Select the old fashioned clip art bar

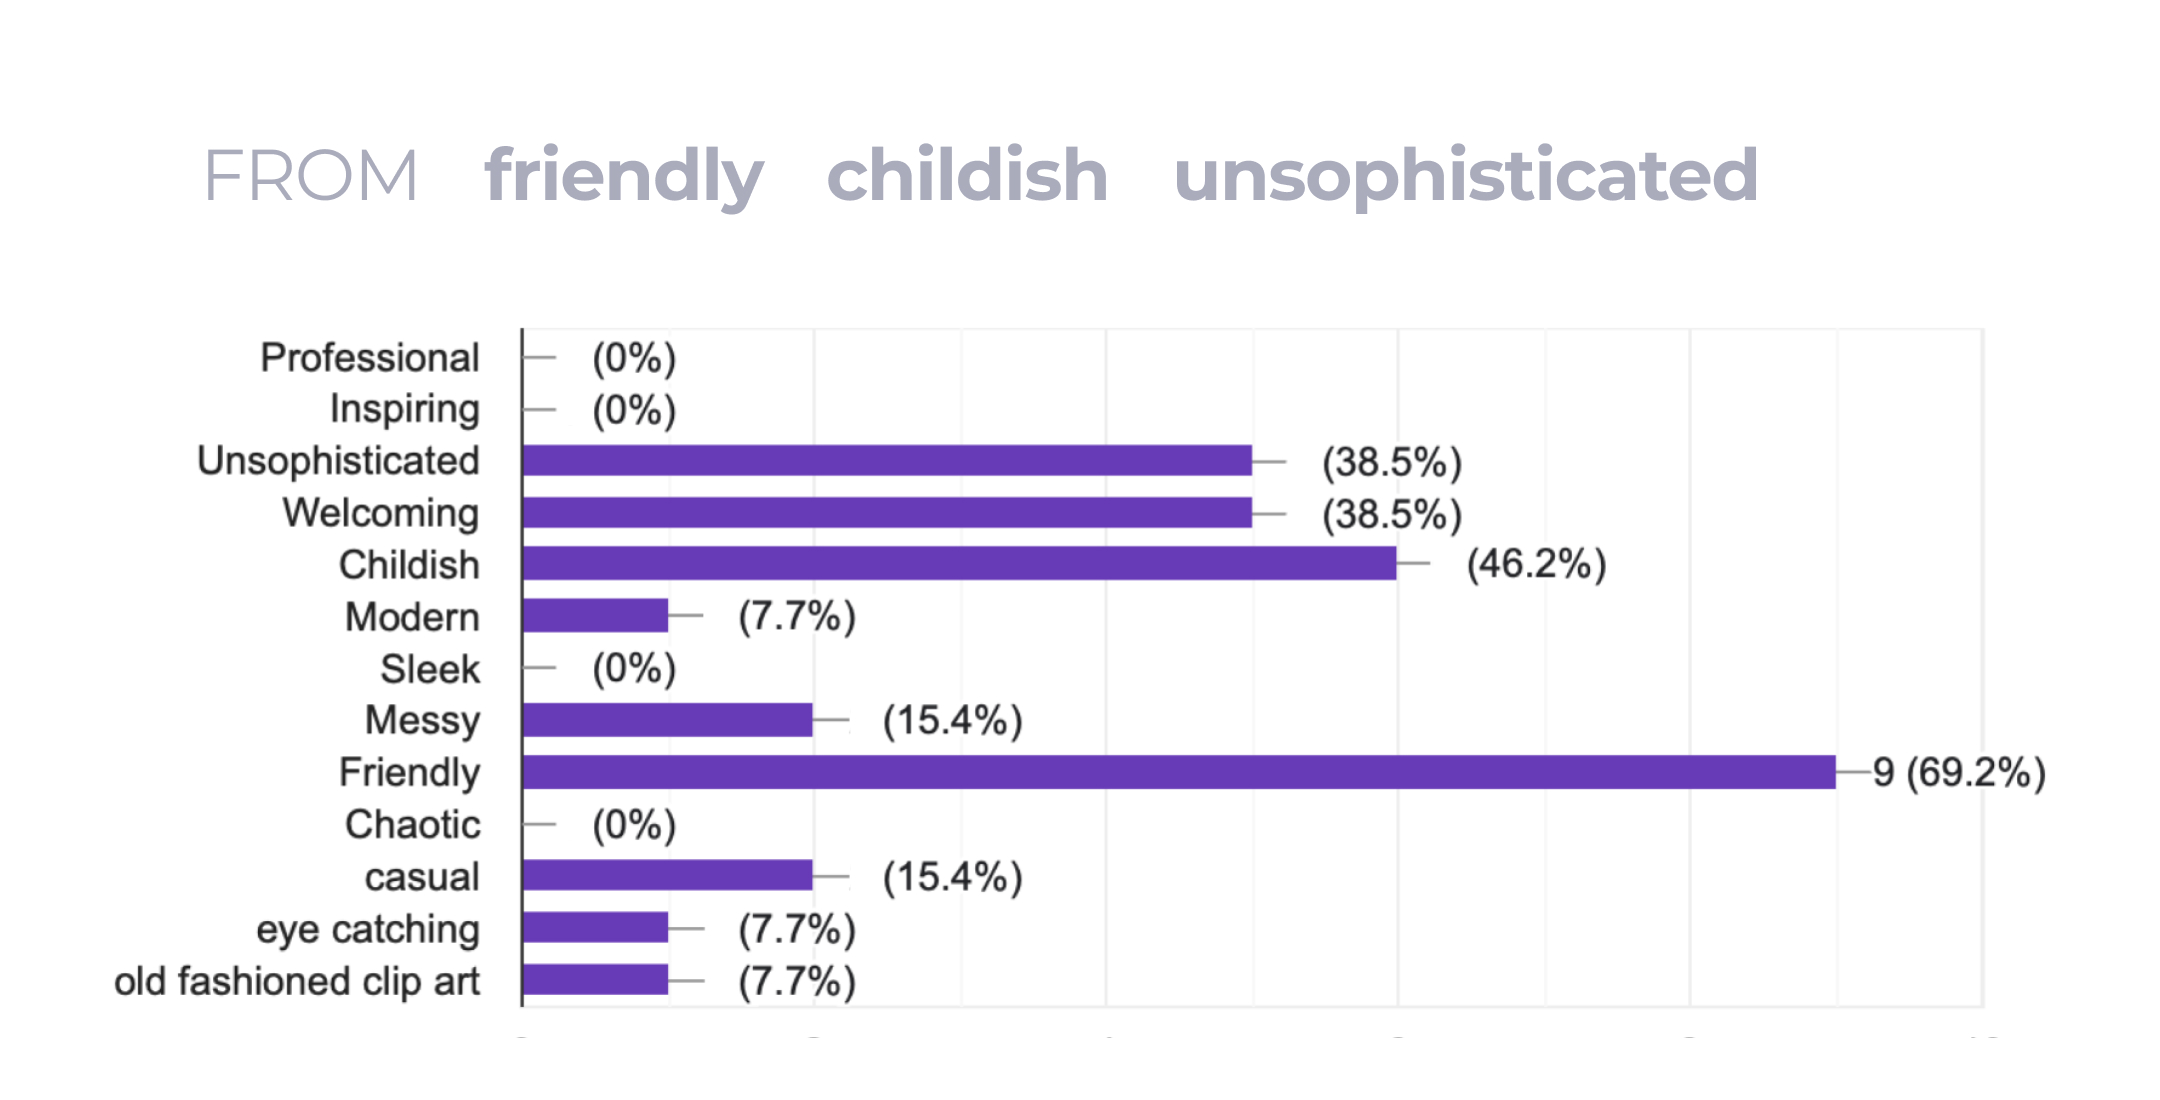(595, 980)
